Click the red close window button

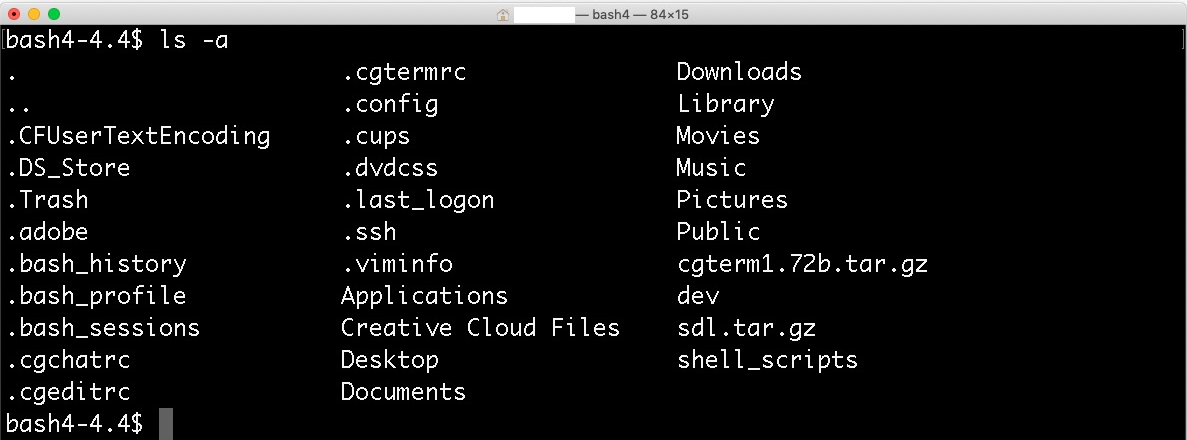[14, 14]
